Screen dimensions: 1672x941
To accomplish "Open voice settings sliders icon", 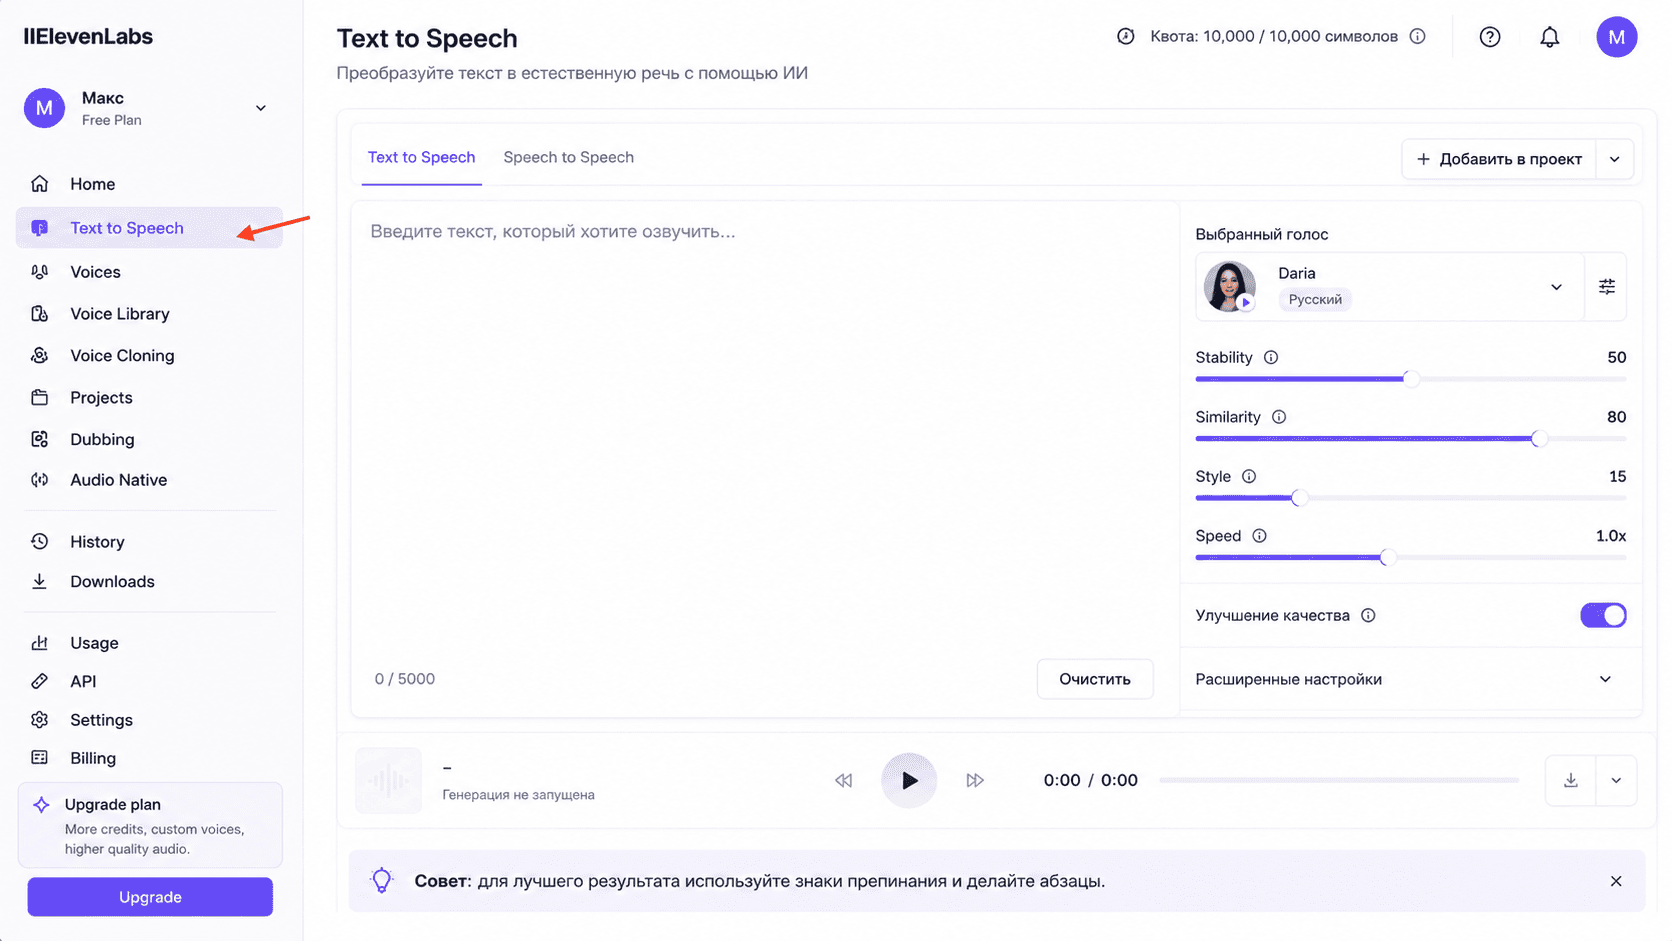I will pos(1607,287).
